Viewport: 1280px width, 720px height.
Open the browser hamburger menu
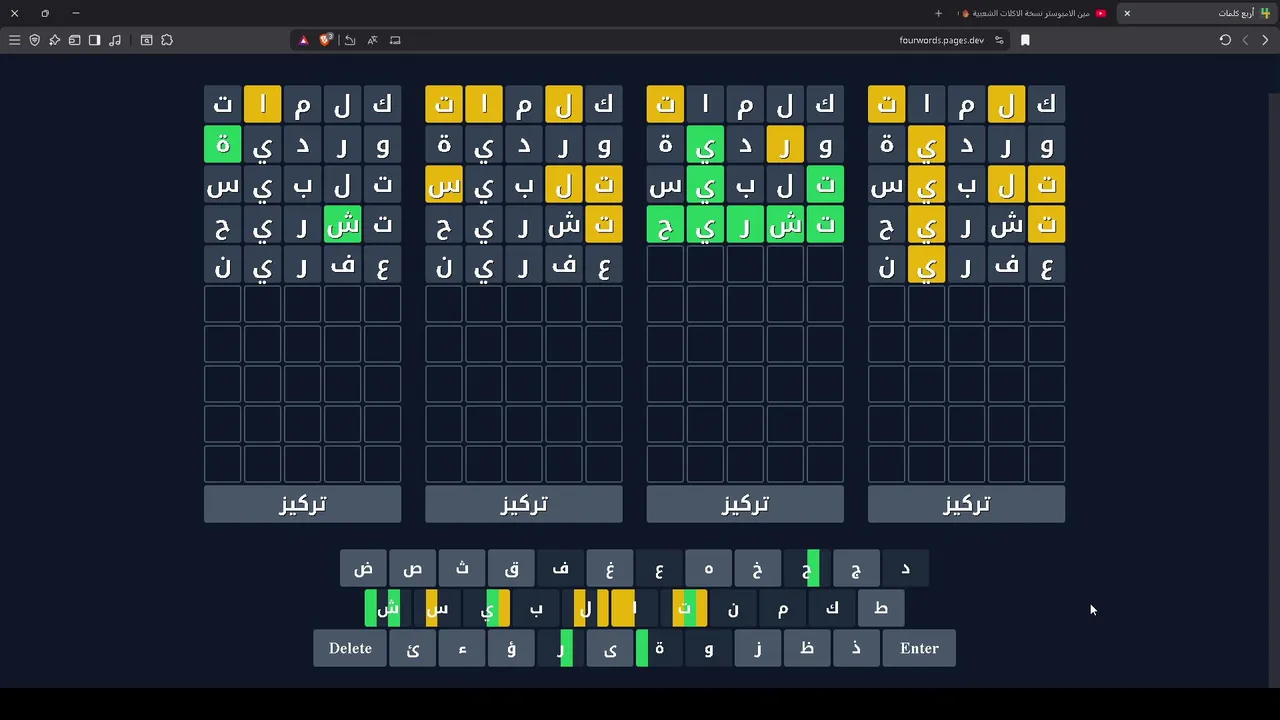pyautogui.click(x=14, y=40)
